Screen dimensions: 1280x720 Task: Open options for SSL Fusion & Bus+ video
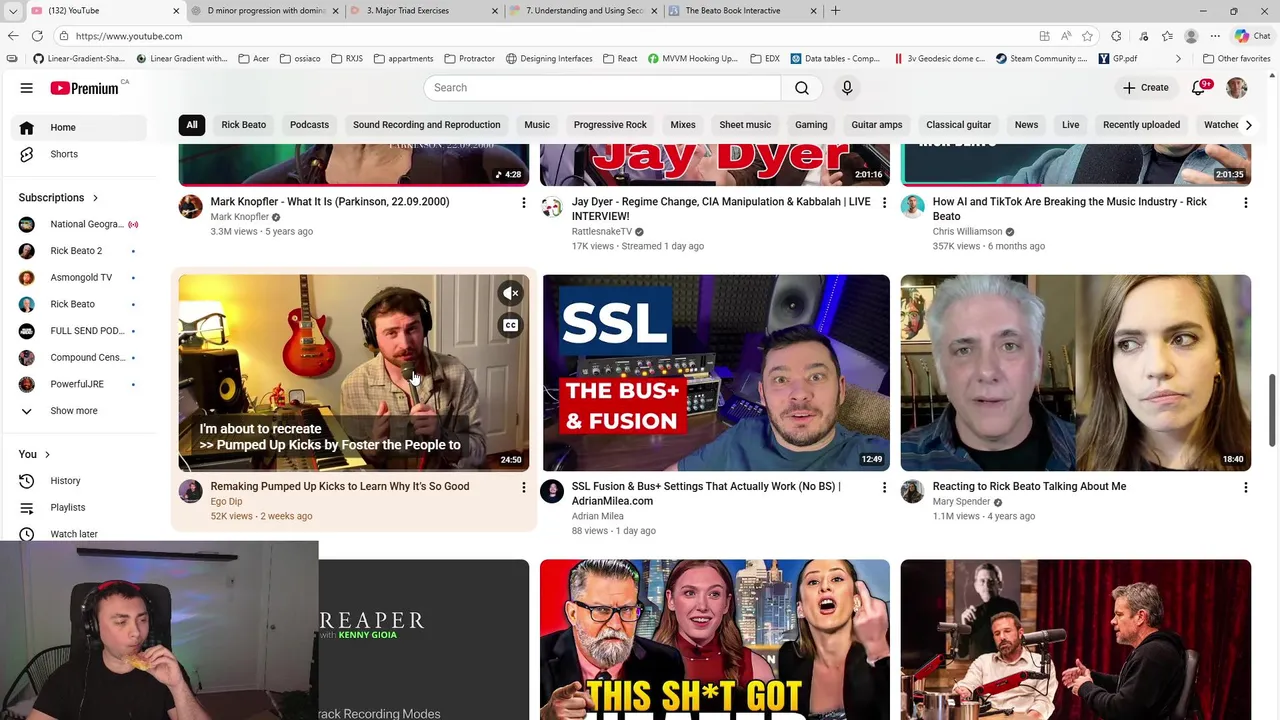(884, 487)
